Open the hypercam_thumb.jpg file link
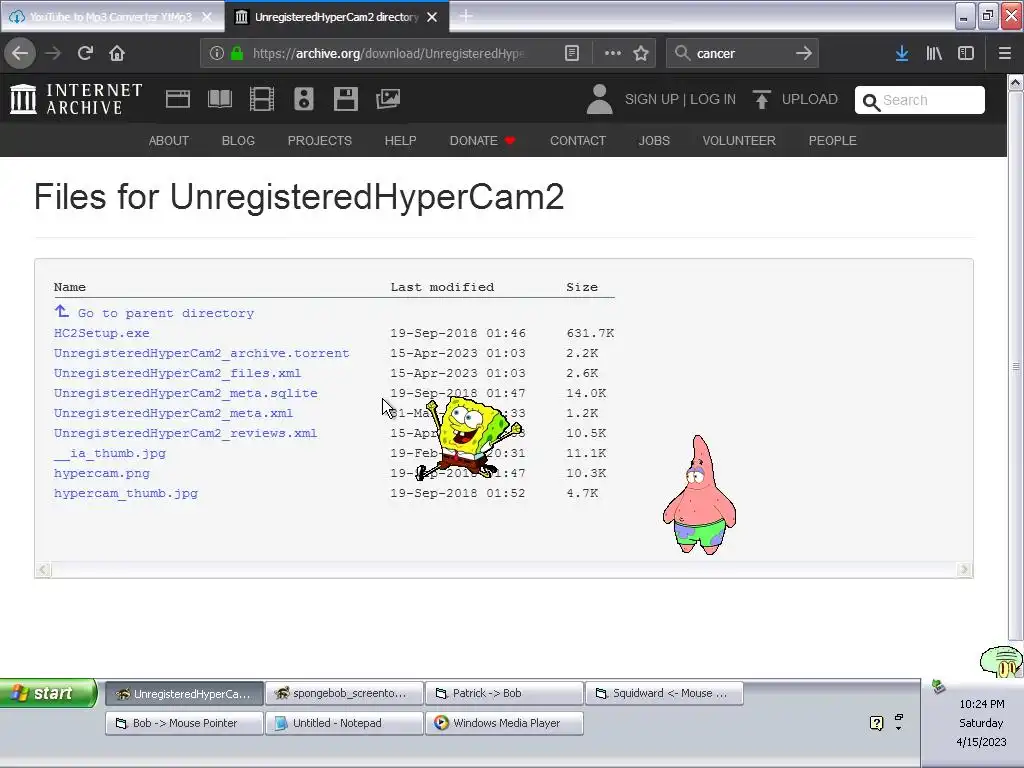Viewport: 1024px width, 768px height. [x=125, y=493]
